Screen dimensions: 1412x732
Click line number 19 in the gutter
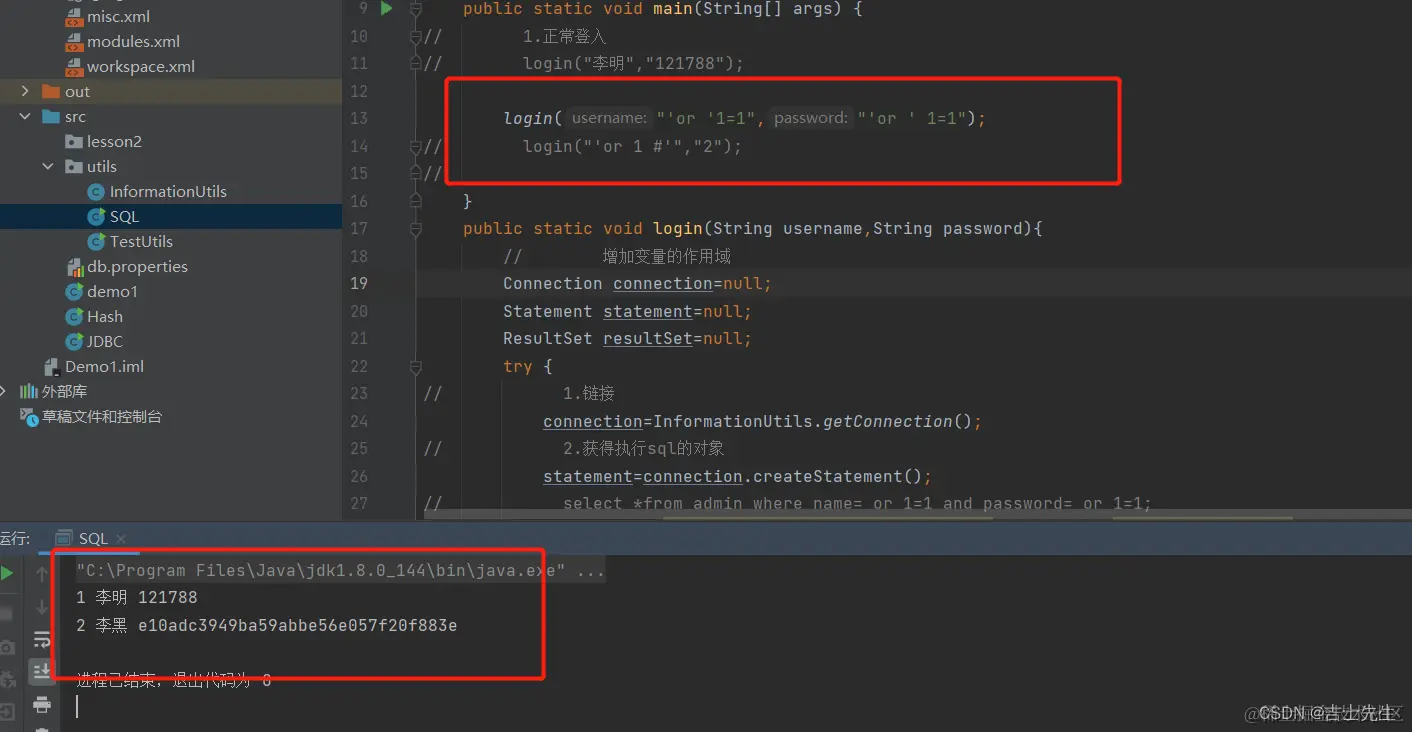[x=358, y=283]
